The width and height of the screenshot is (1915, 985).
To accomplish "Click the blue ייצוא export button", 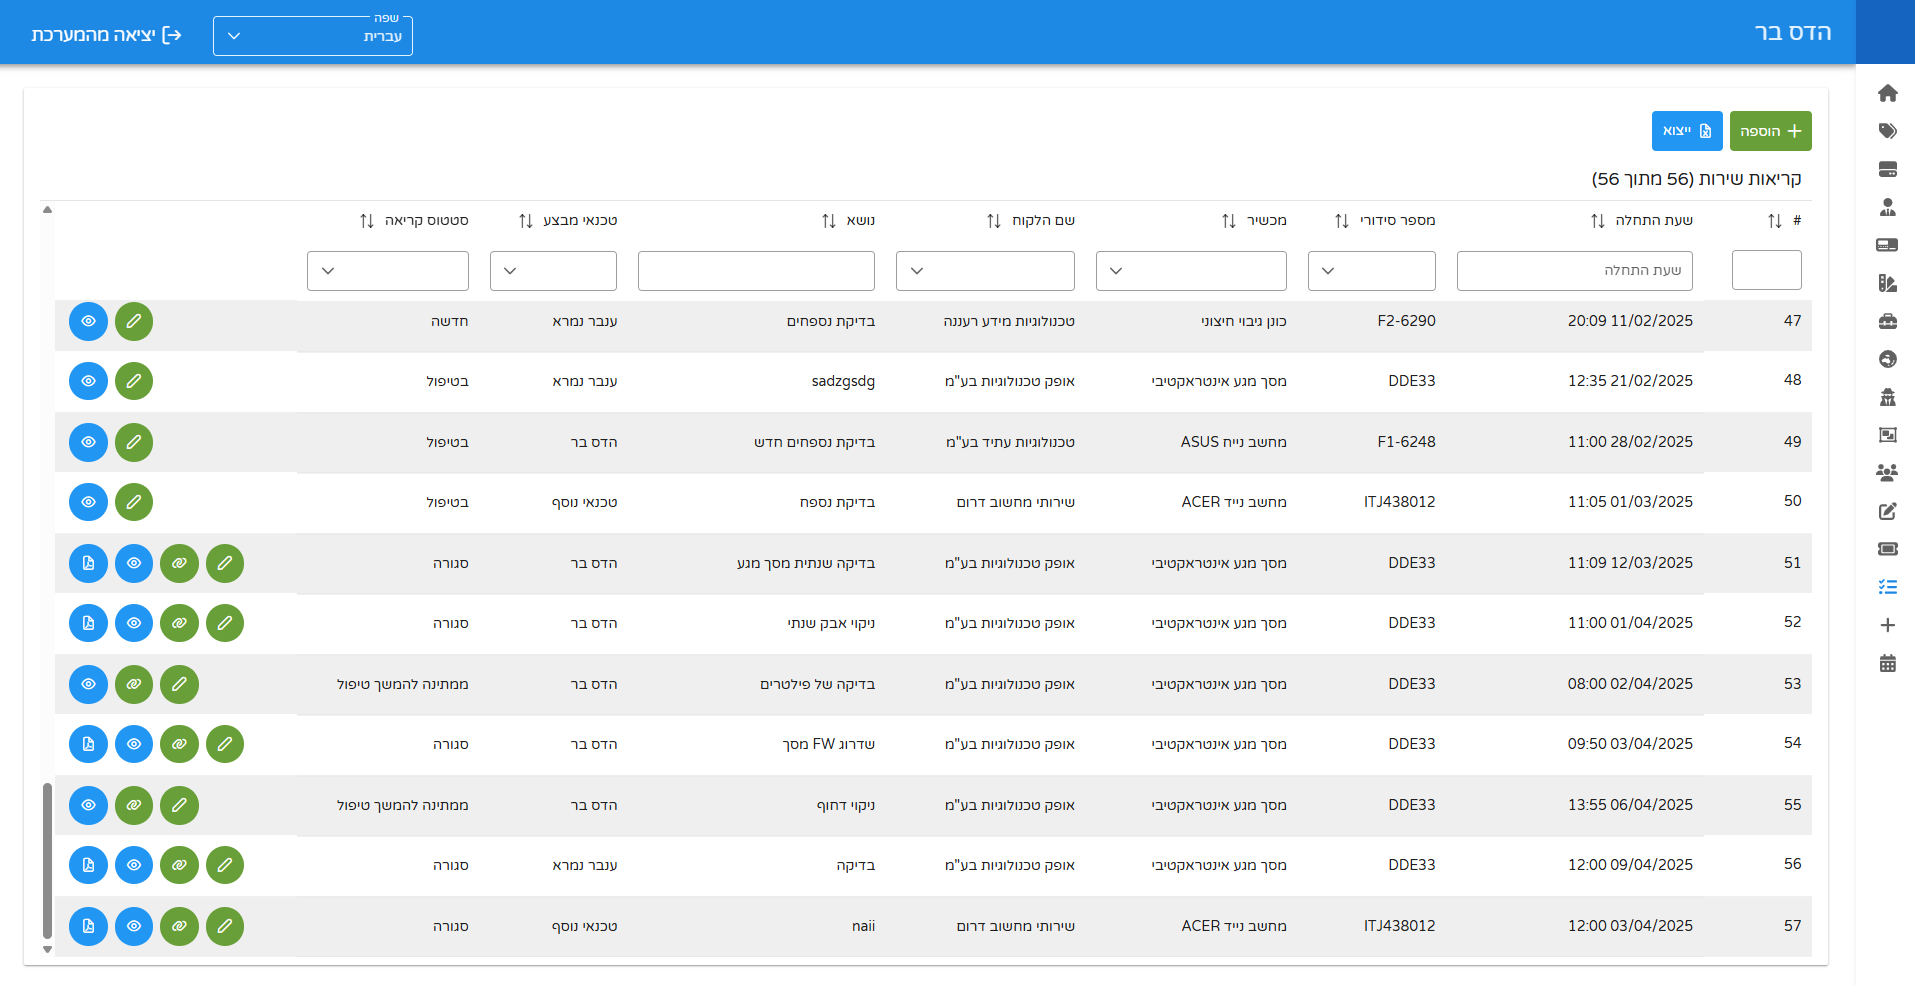I will pyautogui.click(x=1687, y=131).
